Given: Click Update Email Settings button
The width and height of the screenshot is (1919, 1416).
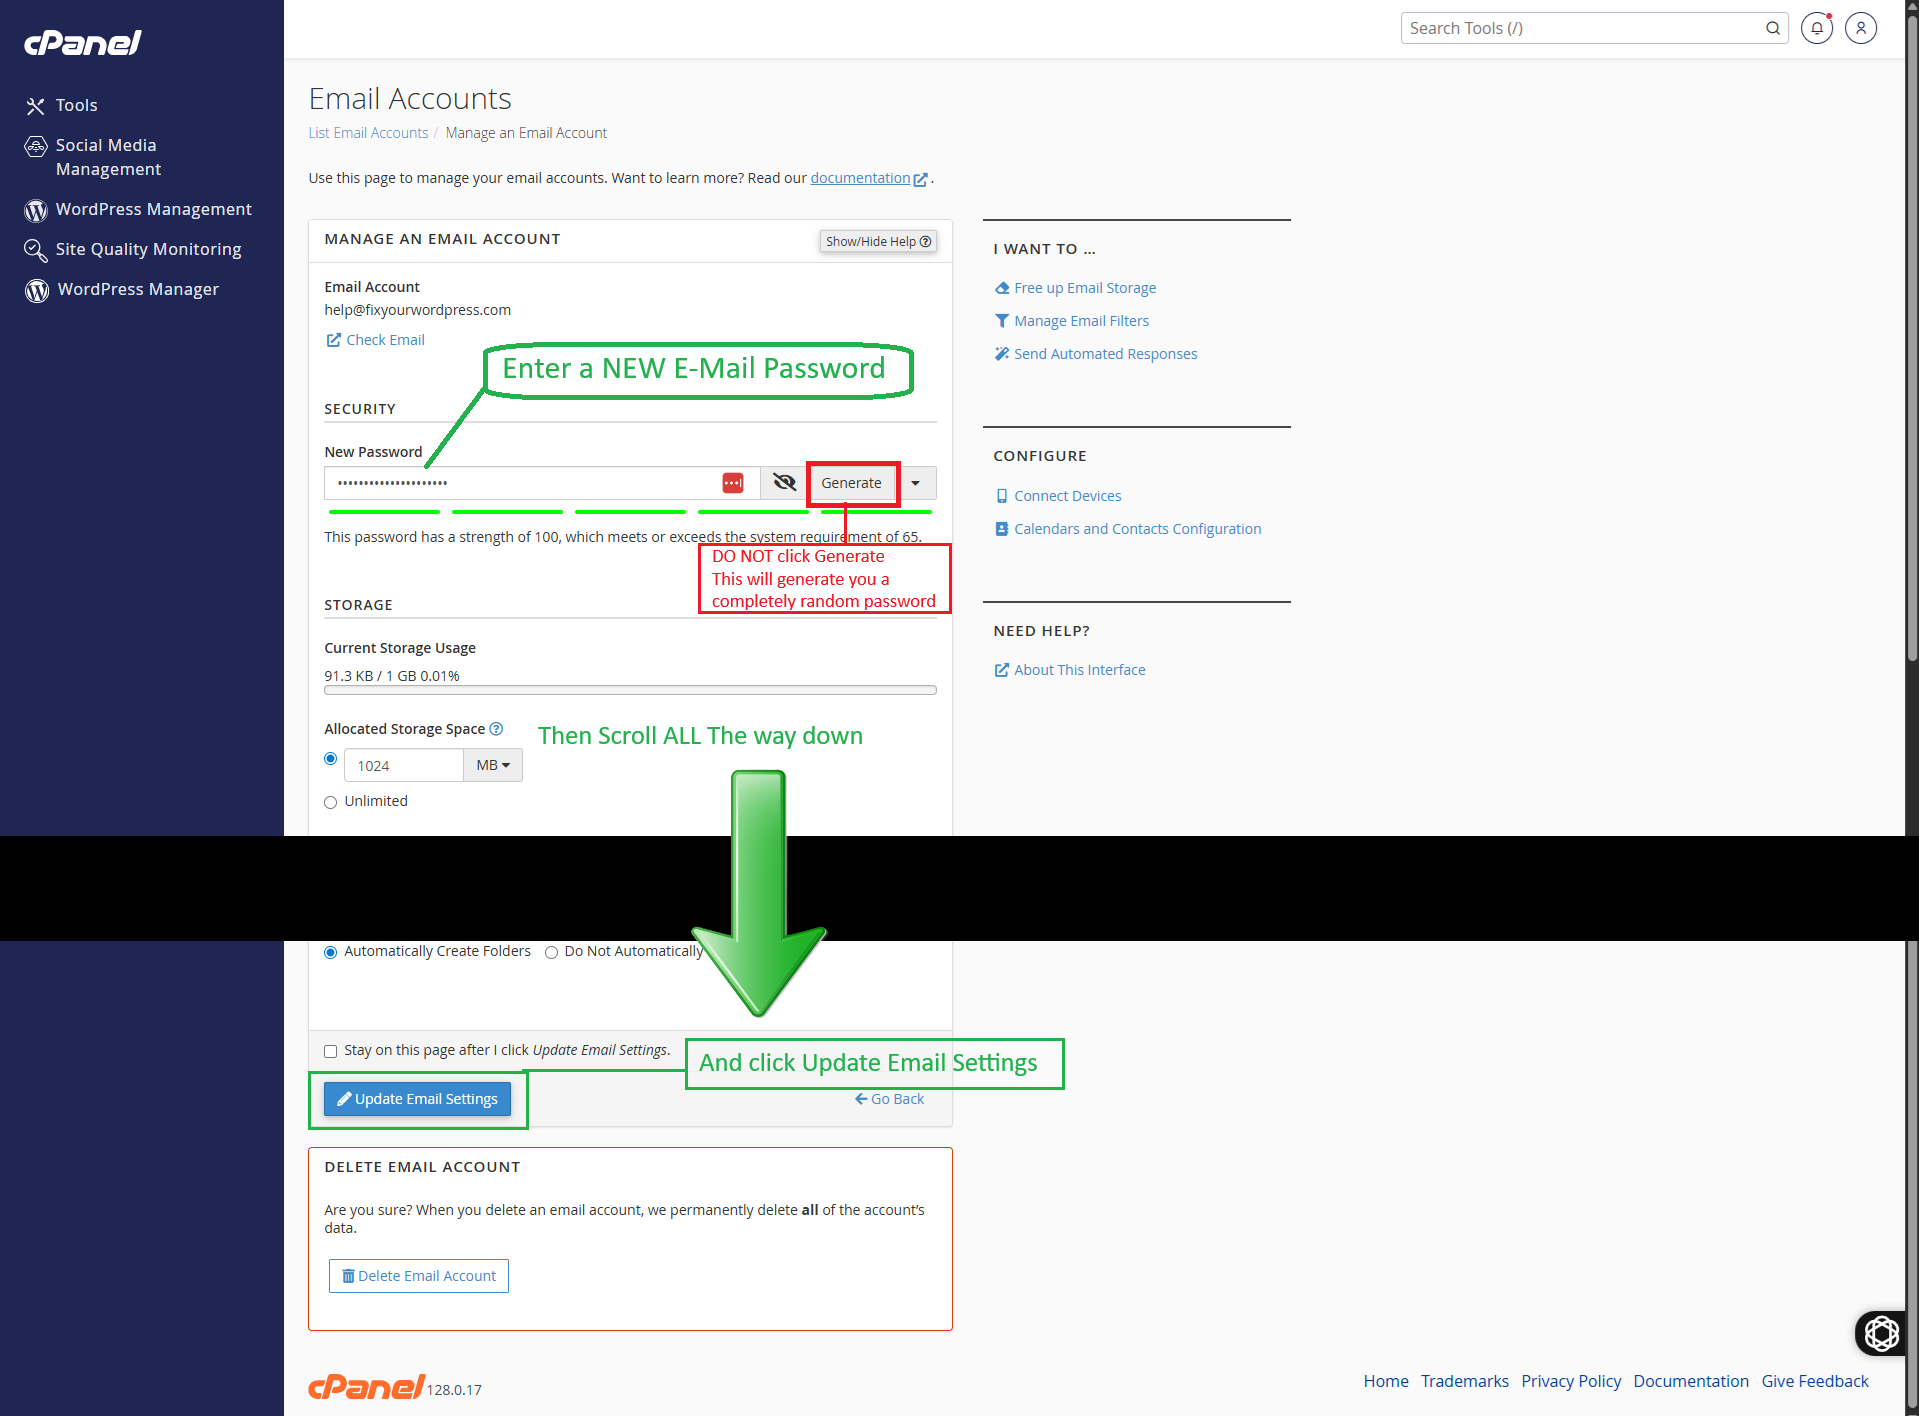Looking at the screenshot, I should [x=417, y=1099].
